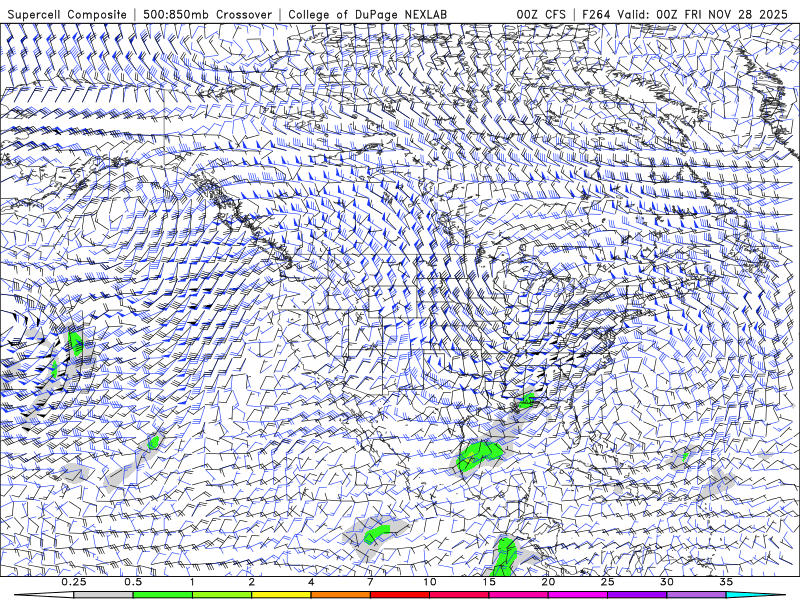Select the purple 25–30 legend swatch
Image resolution: width=800 pixels, height=600 pixels.
click(x=637, y=595)
